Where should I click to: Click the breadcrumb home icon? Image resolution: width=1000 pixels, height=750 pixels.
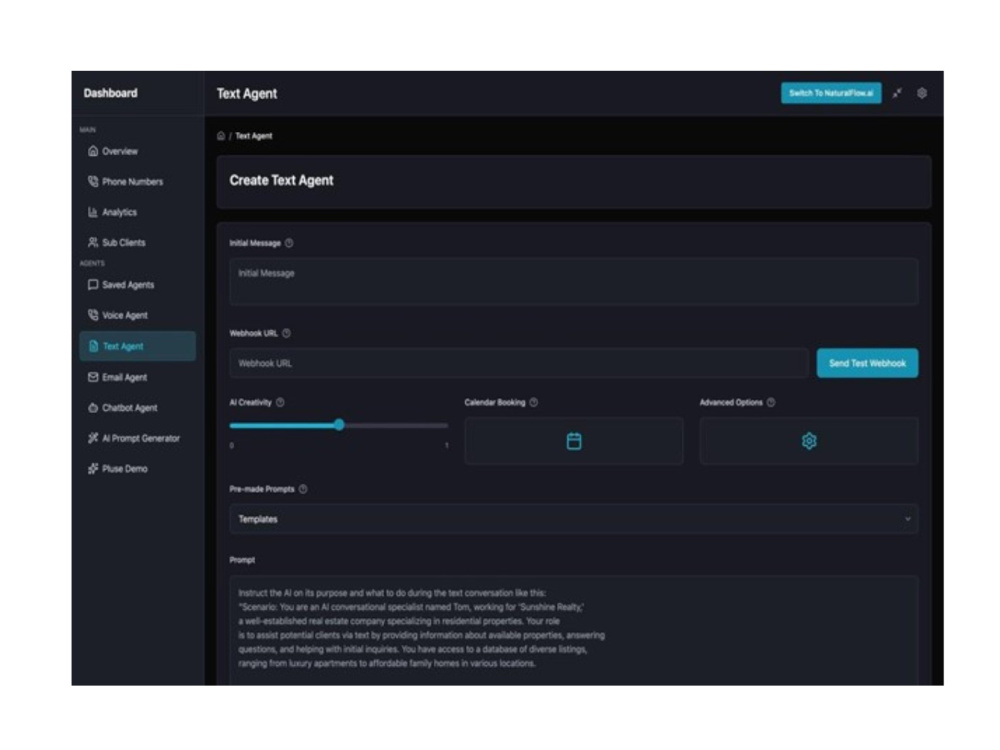(x=221, y=136)
